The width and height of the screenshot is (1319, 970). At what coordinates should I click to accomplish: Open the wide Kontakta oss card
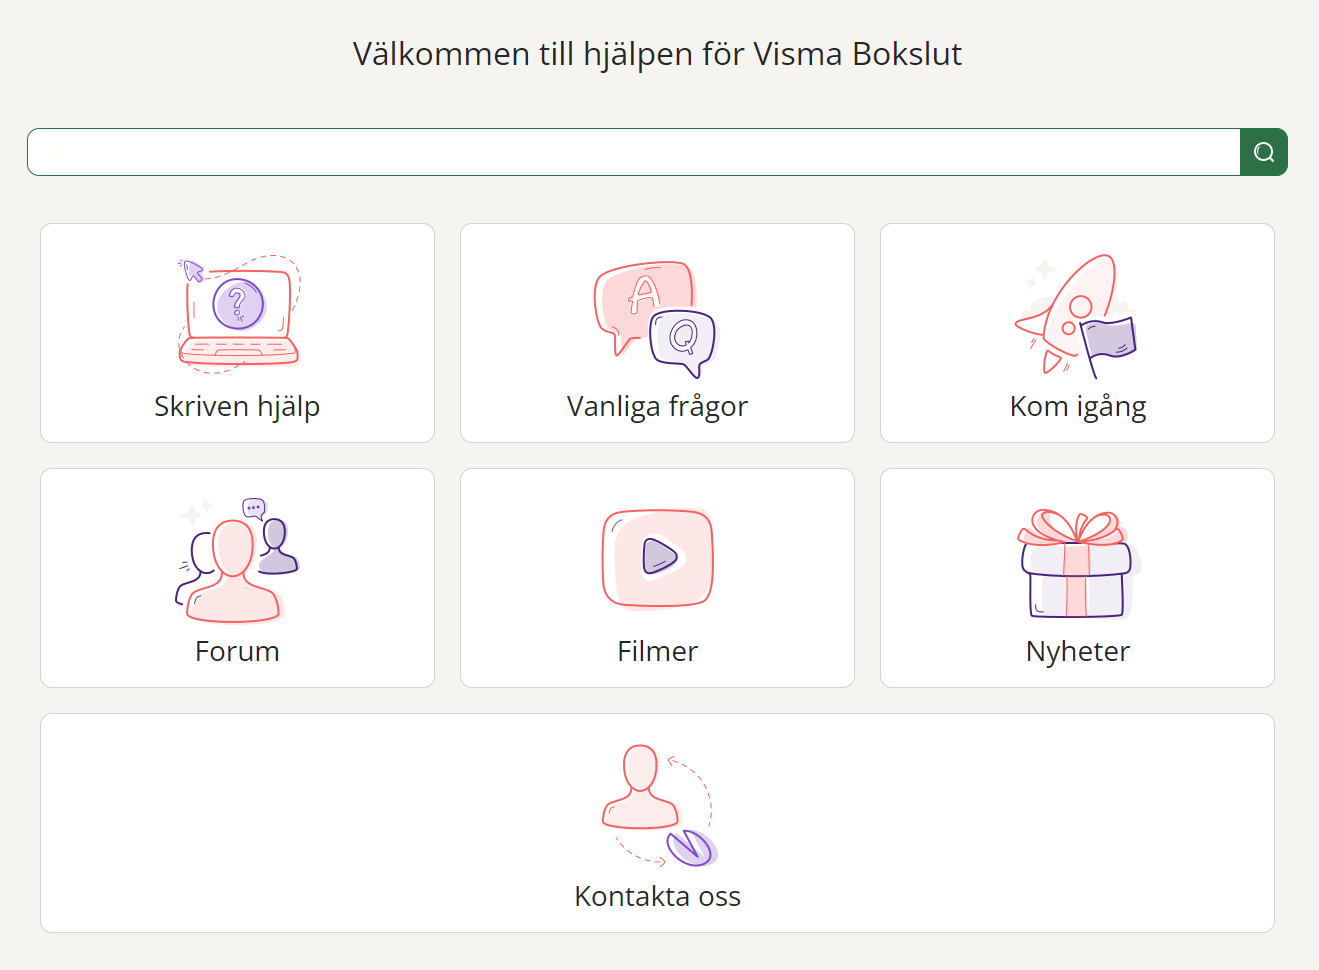(657, 823)
